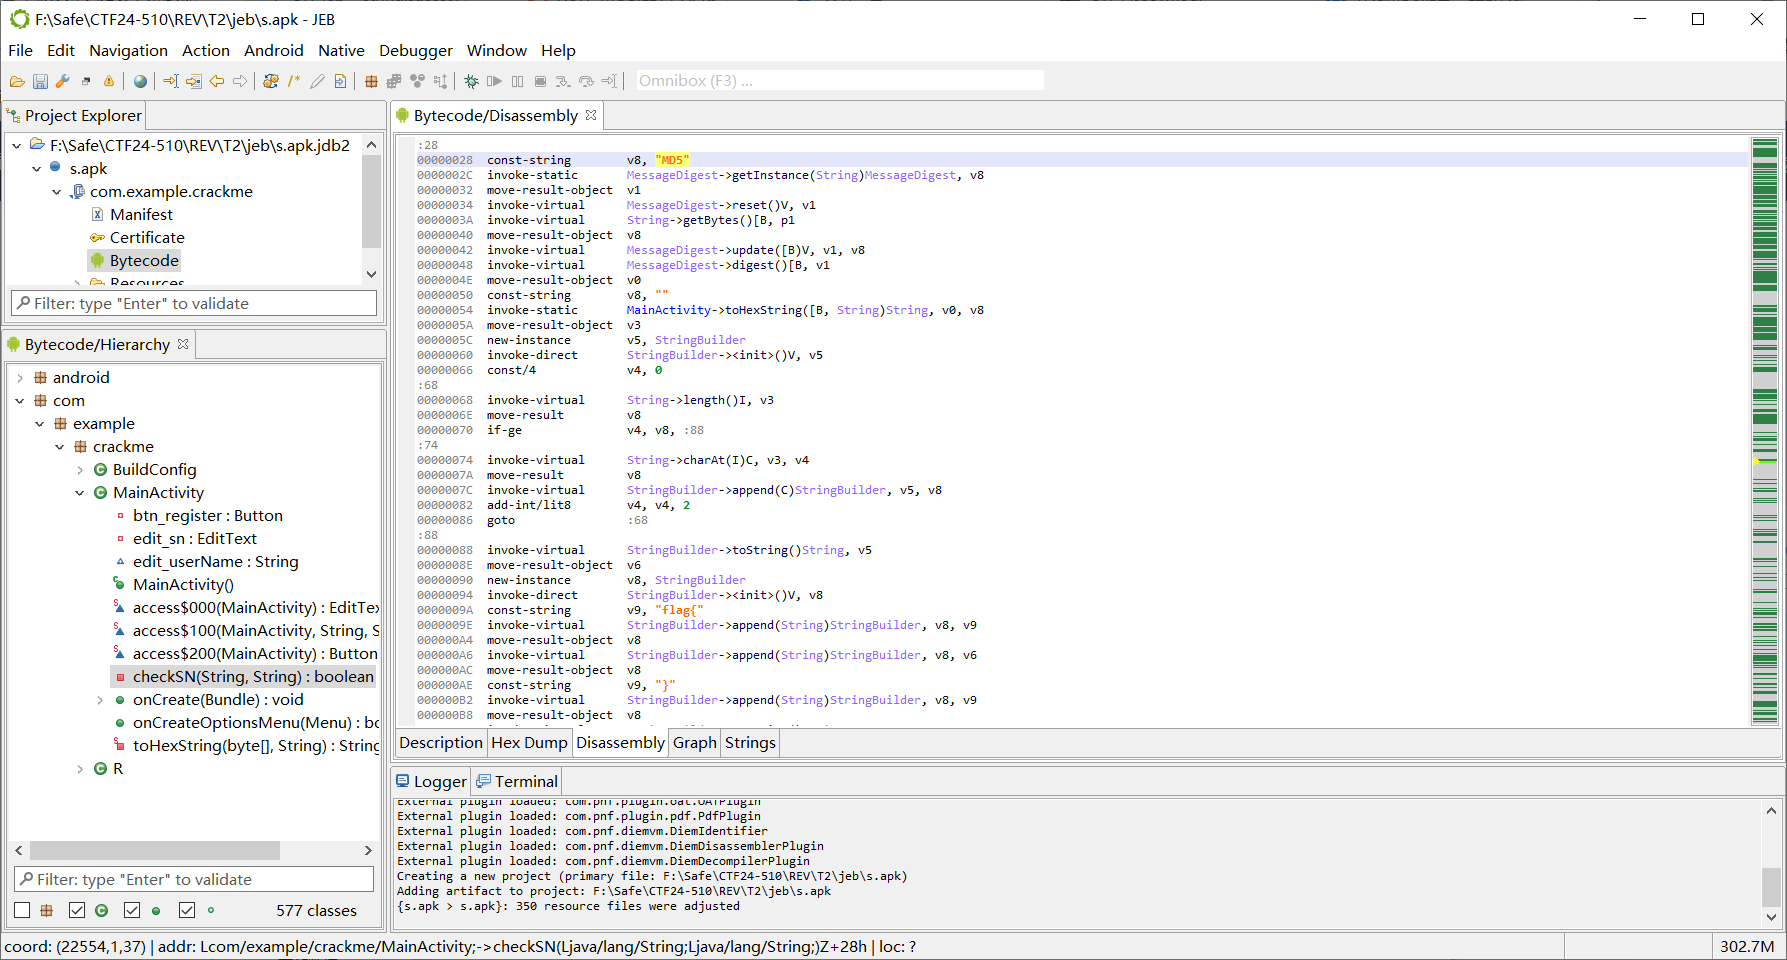Select toHexString method in hierarchy
Screen dimensions: 1787x960
[x=246, y=746]
